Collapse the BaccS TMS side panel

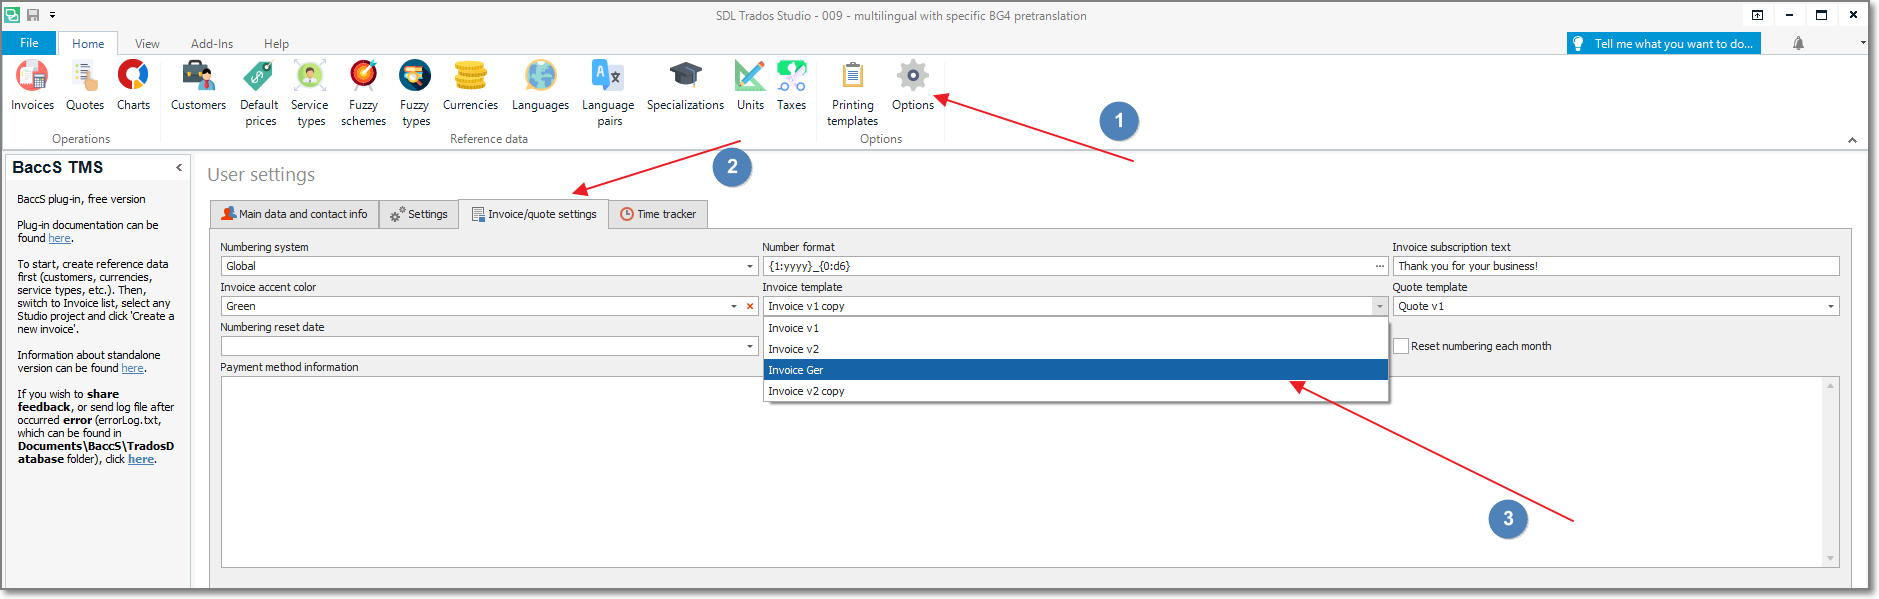pyautogui.click(x=179, y=167)
